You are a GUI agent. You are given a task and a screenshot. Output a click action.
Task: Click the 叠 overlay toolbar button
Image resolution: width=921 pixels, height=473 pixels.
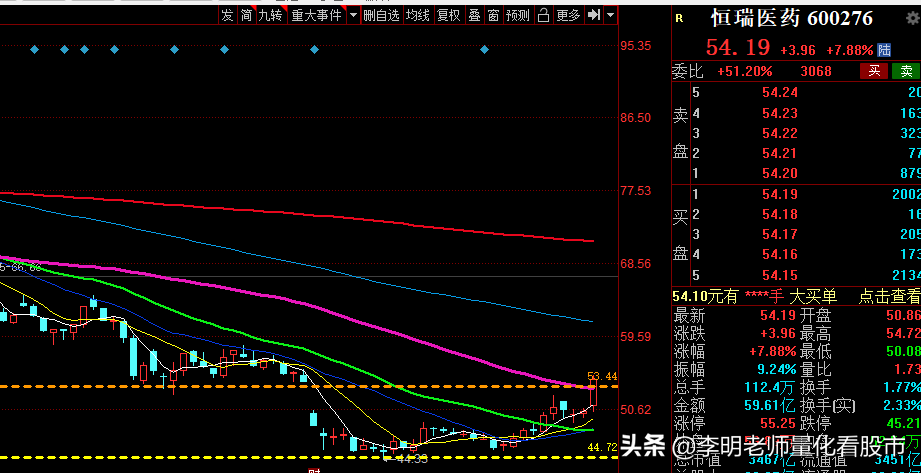pos(474,15)
